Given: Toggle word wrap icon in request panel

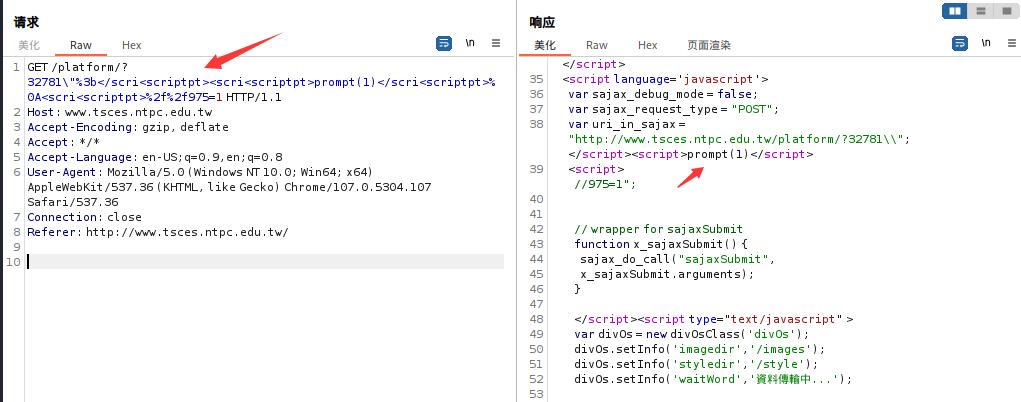Looking at the screenshot, I should coord(443,44).
